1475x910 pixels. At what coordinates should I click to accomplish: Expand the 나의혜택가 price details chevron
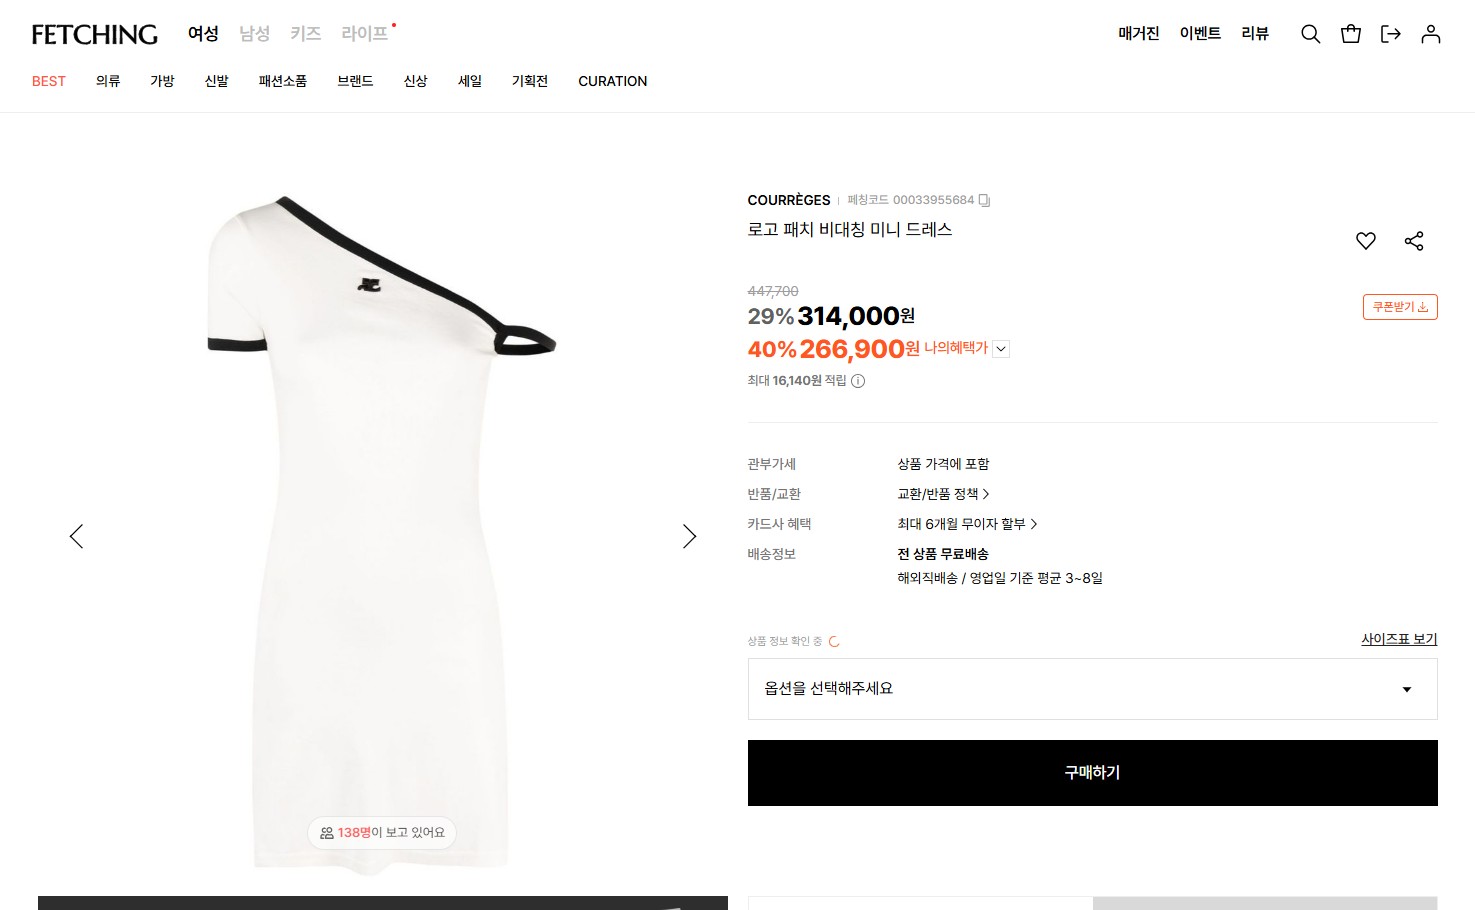pos(1001,349)
